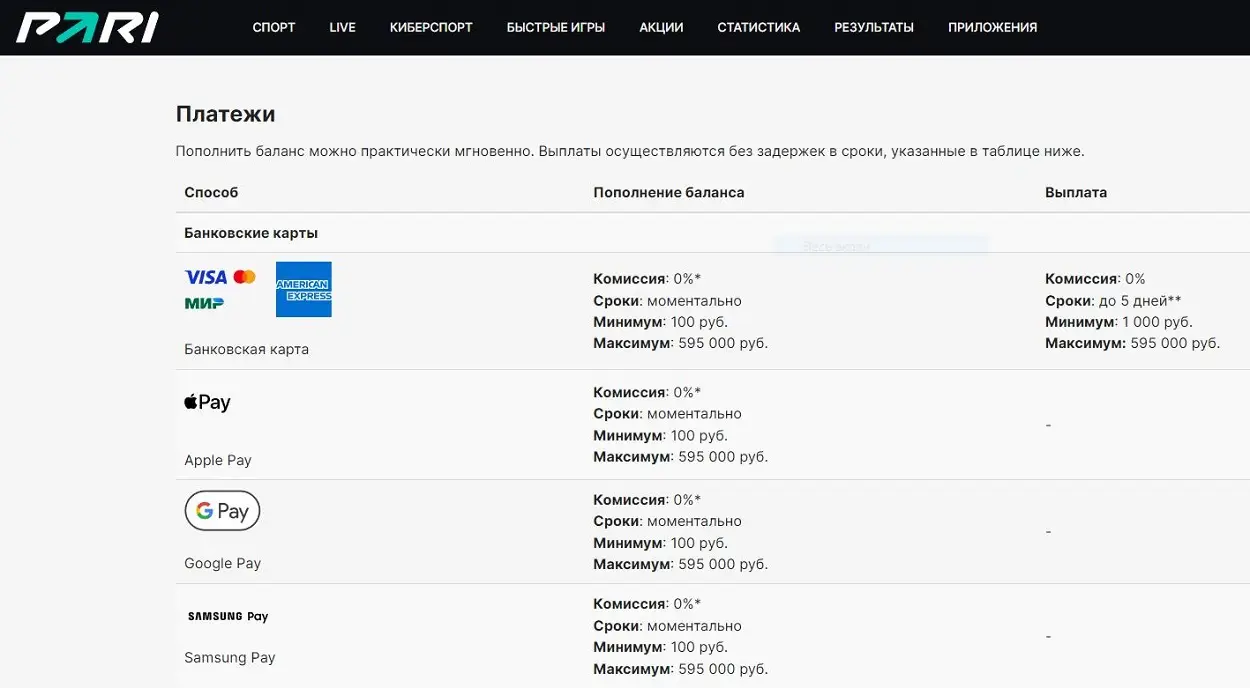Click Google Pay deposit Максимум 595 000 руб.
Screen dimensions: 1250x688
coord(680,564)
